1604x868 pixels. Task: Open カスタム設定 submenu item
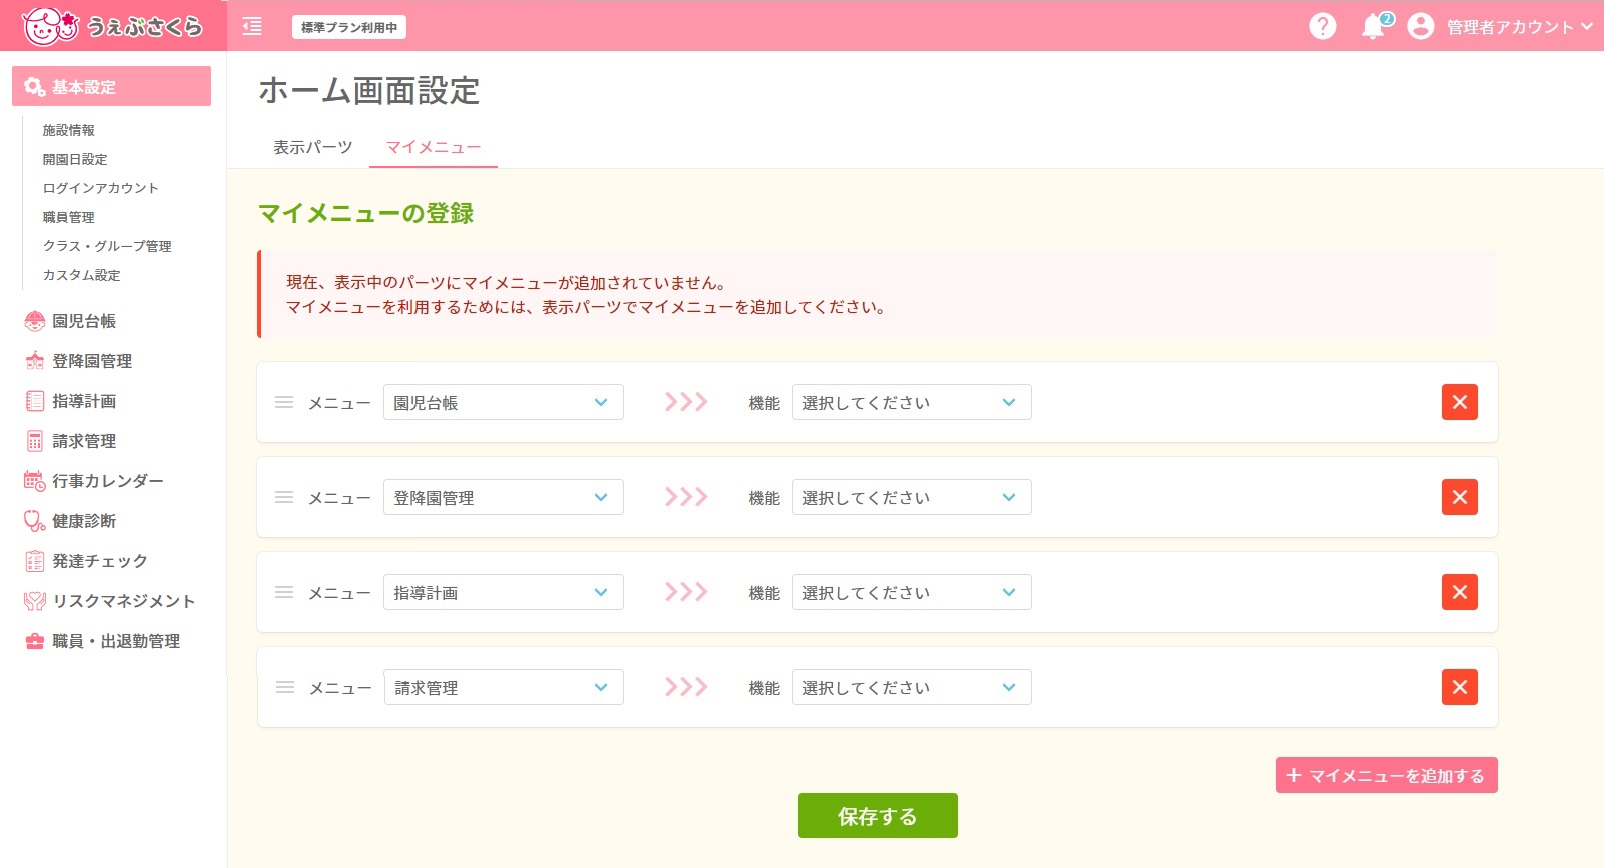click(81, 275)
